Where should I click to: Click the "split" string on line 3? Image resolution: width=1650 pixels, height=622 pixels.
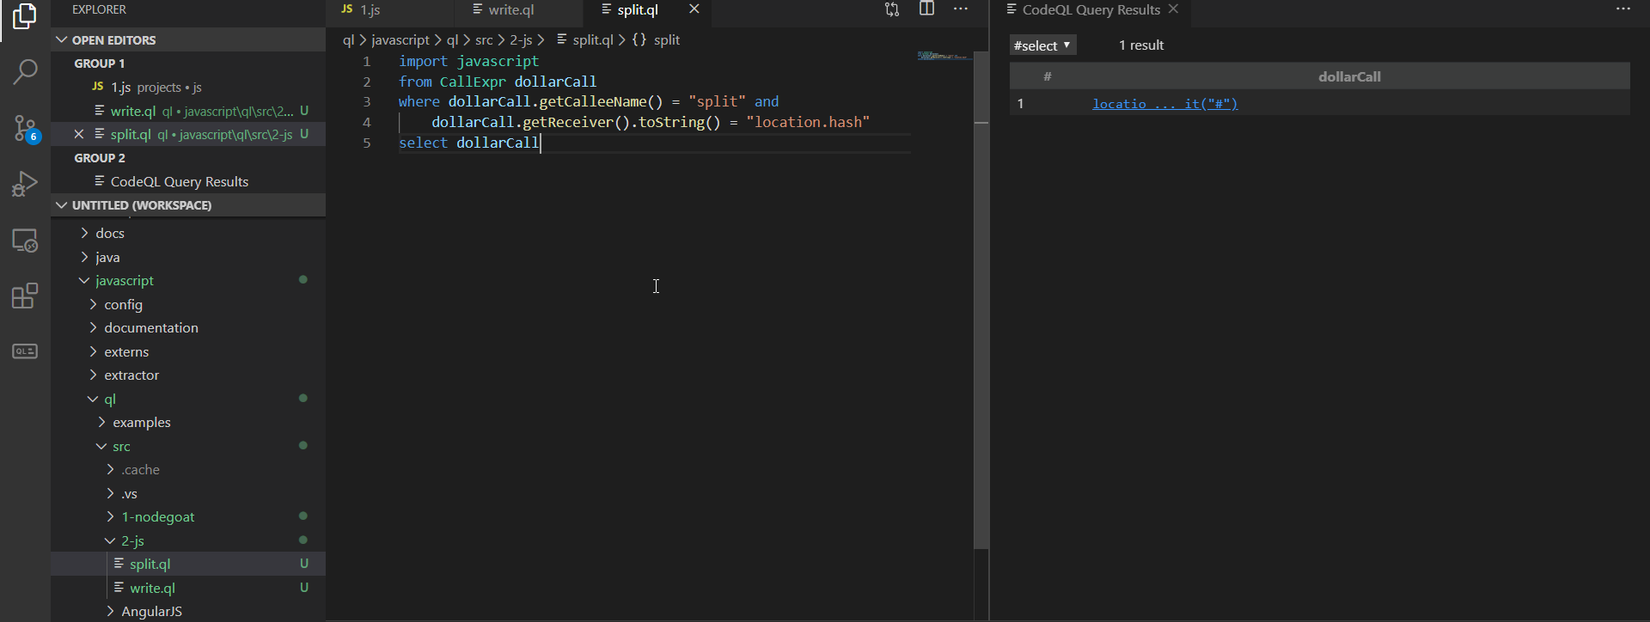point(717,102)
